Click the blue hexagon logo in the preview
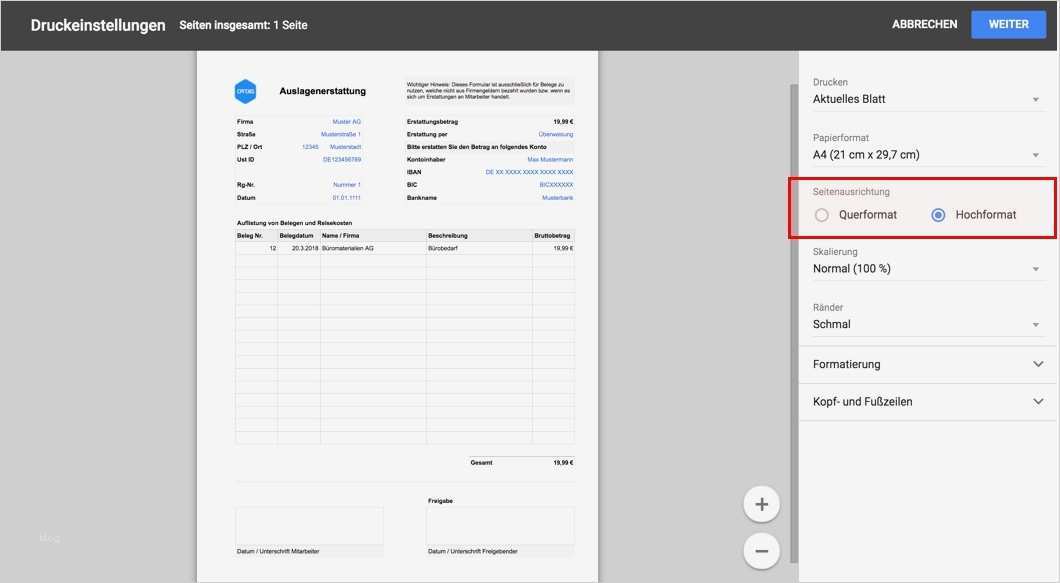Image resolution: width=1060 pixels, height=583 pixels. point(245,91)
